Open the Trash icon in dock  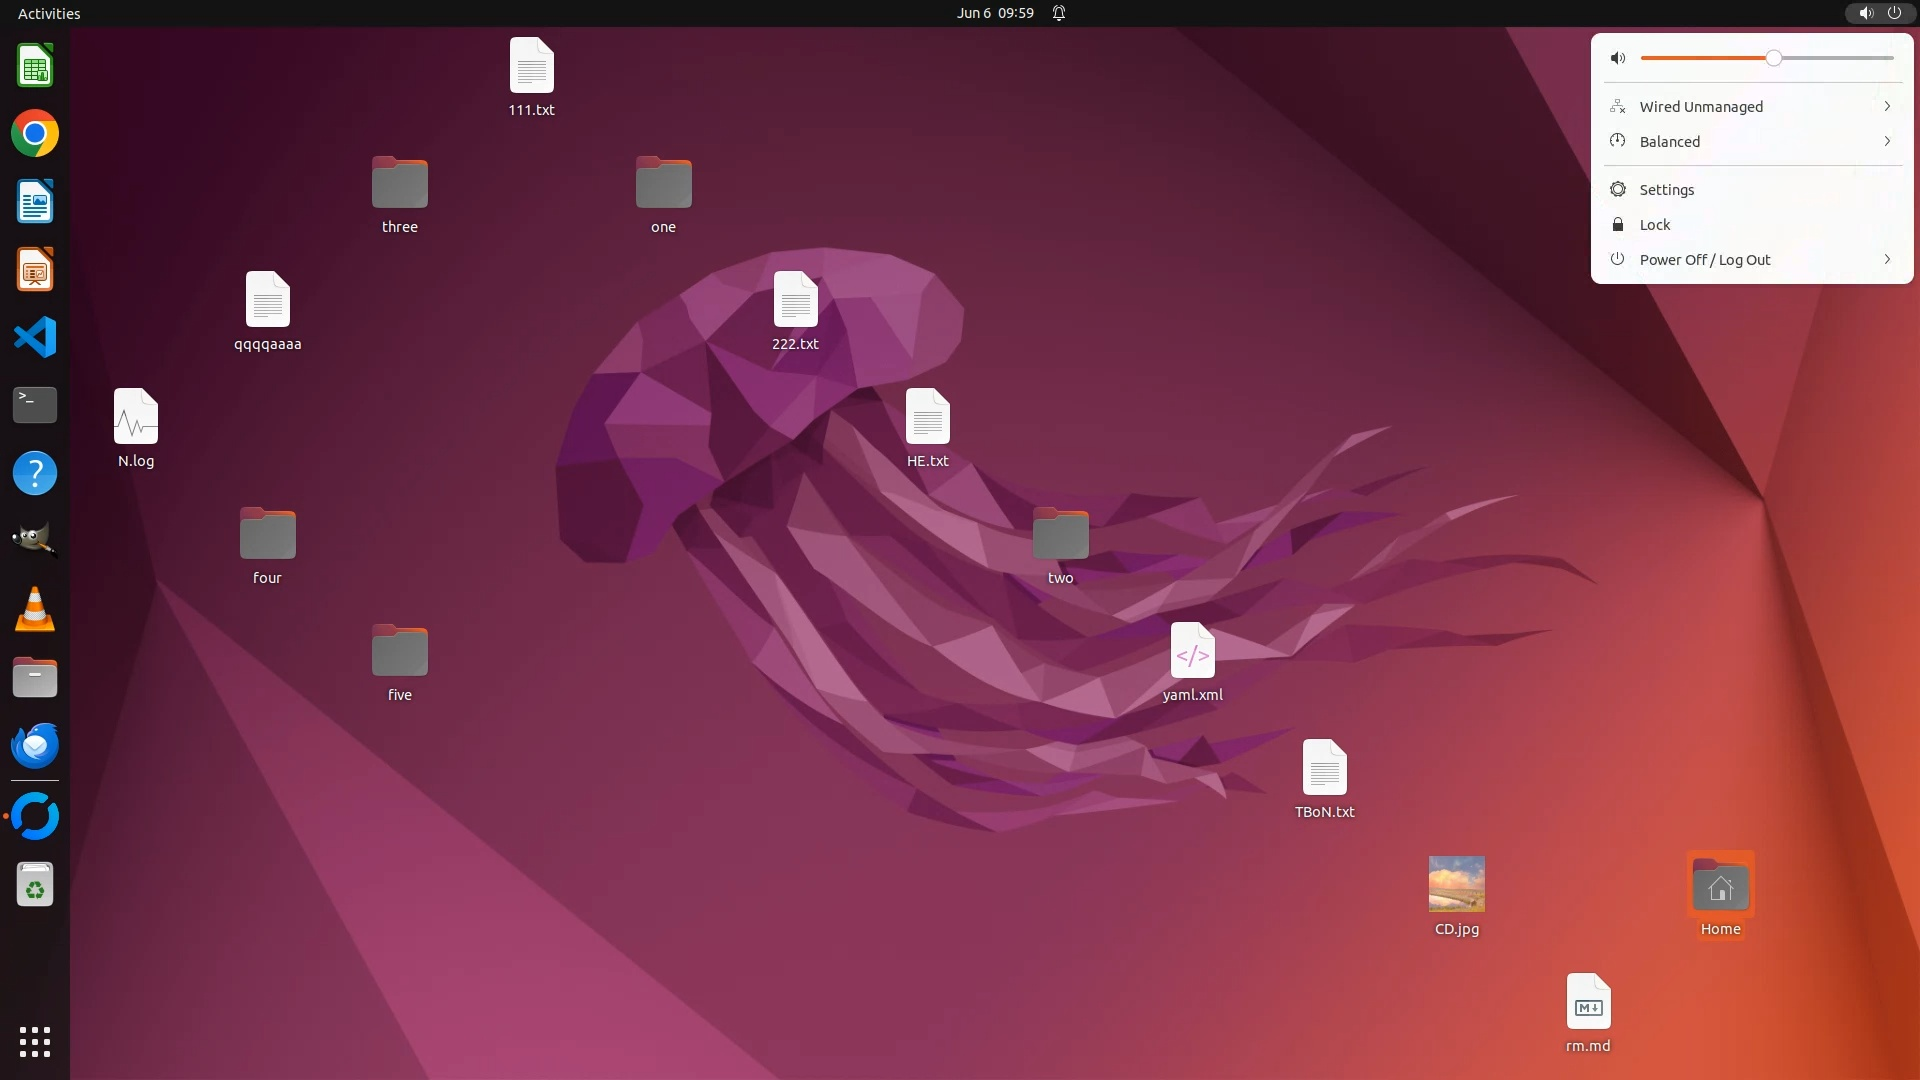[x=35, y=885]
